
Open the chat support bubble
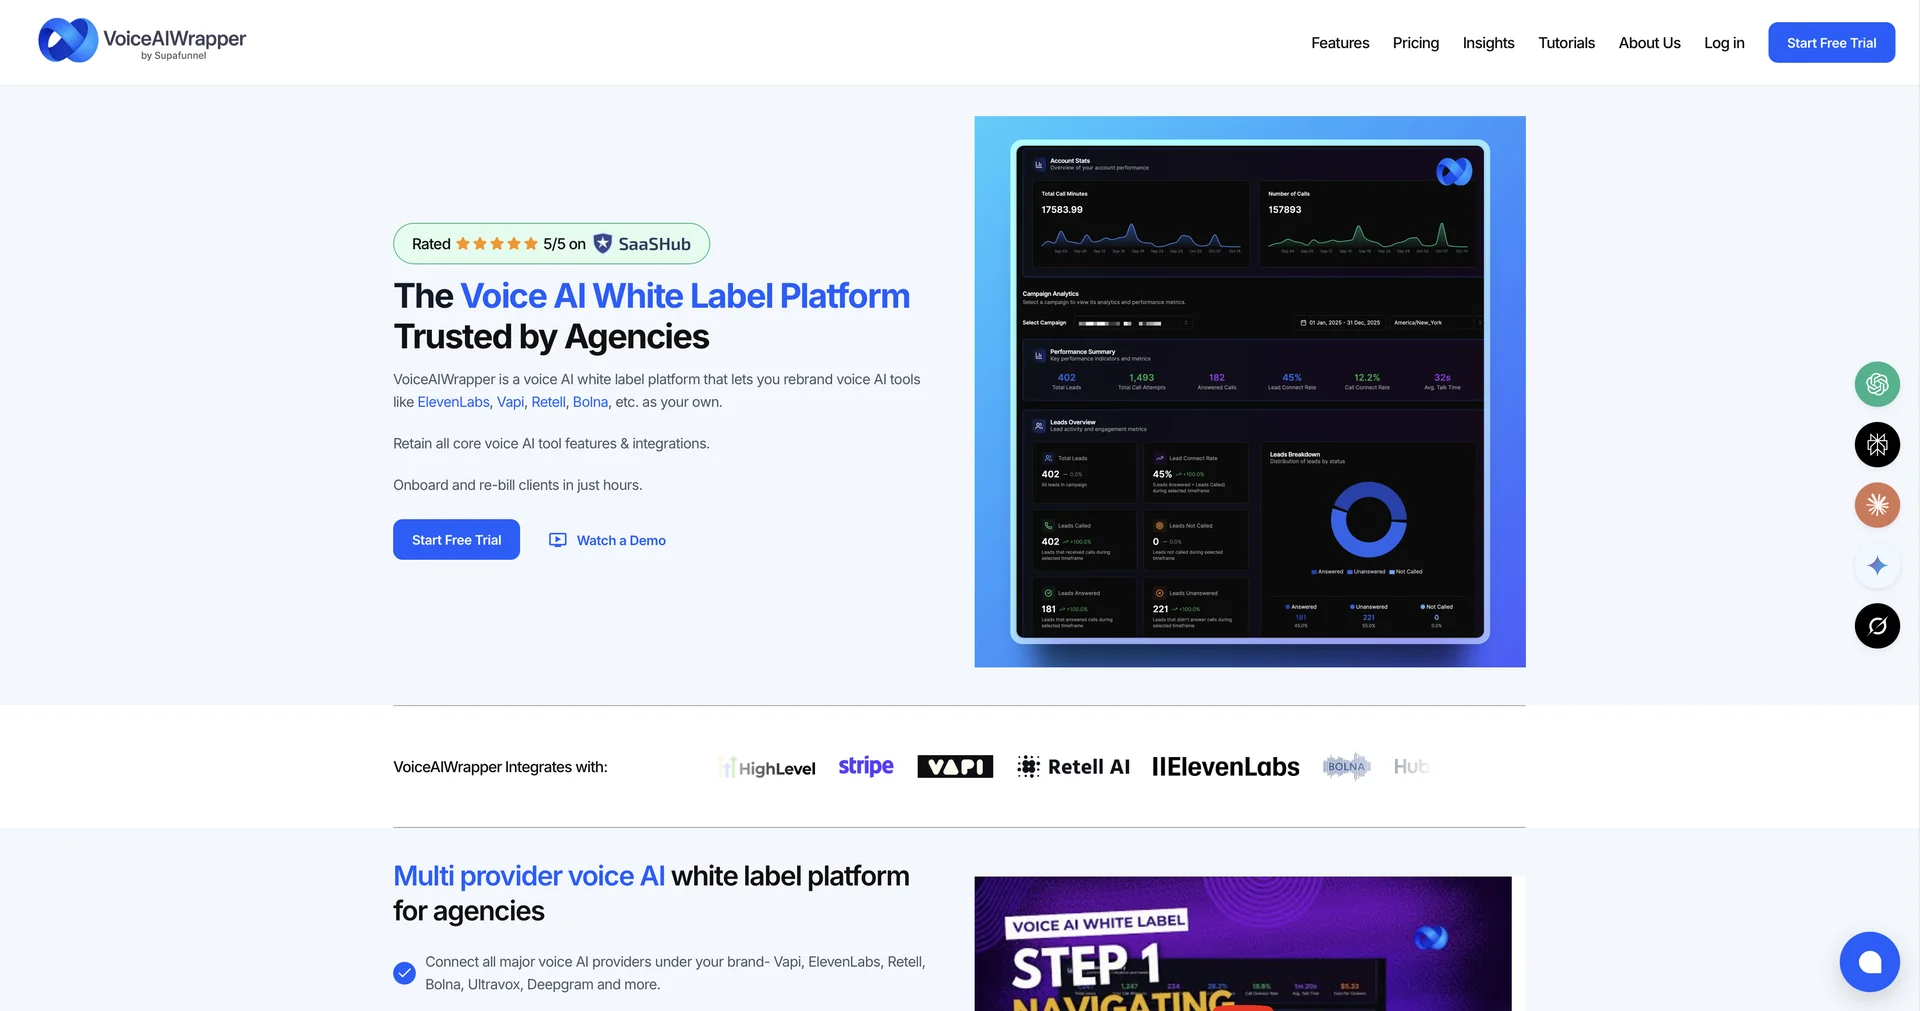click(x=1870, y=961)
